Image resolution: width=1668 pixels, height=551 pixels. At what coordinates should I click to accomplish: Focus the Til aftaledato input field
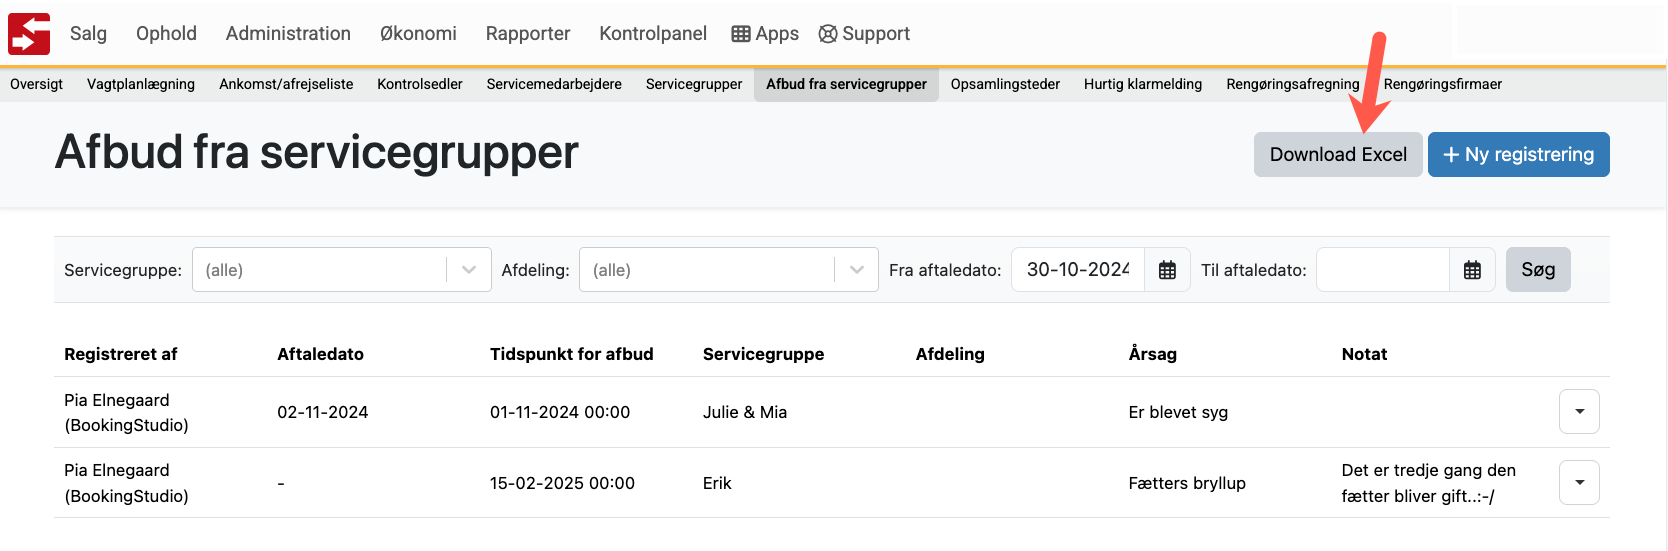[x=1383, y=270]
